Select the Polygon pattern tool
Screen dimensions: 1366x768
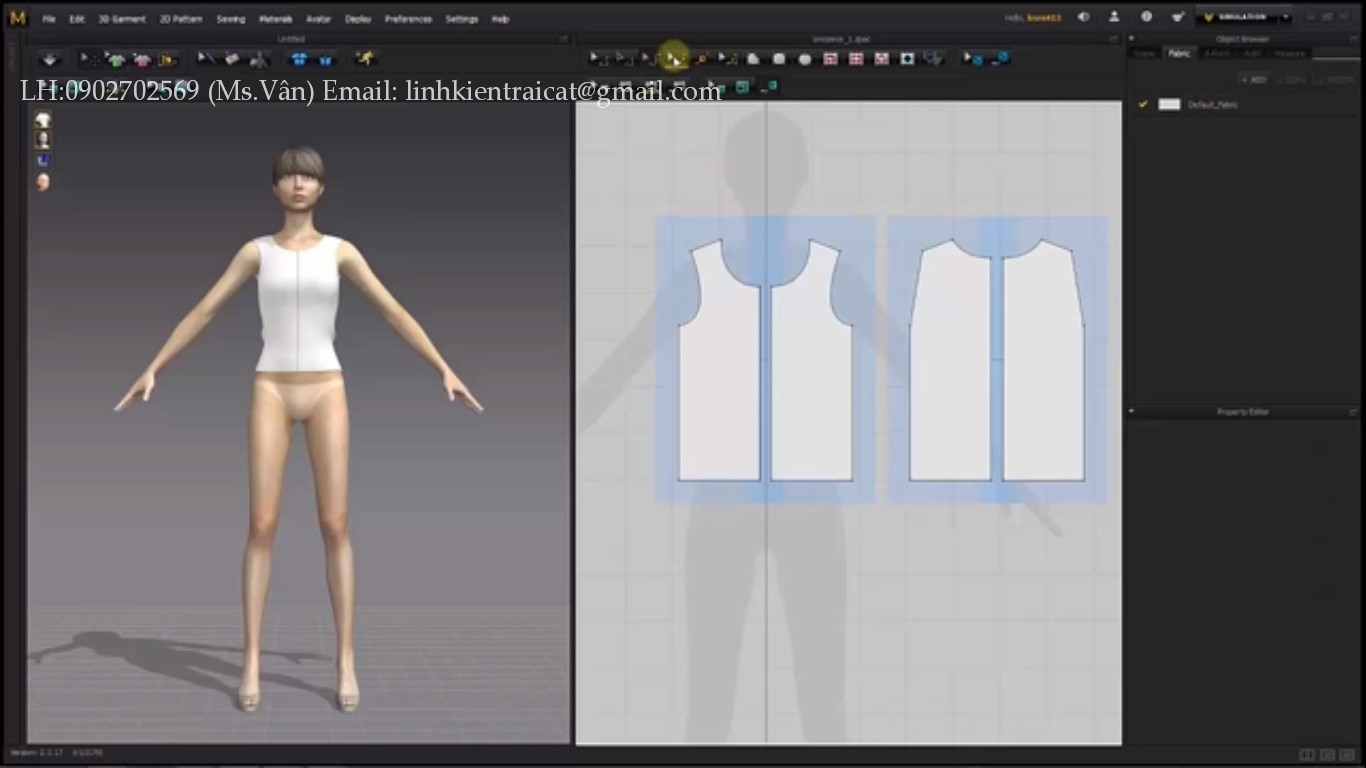point(754,59)
